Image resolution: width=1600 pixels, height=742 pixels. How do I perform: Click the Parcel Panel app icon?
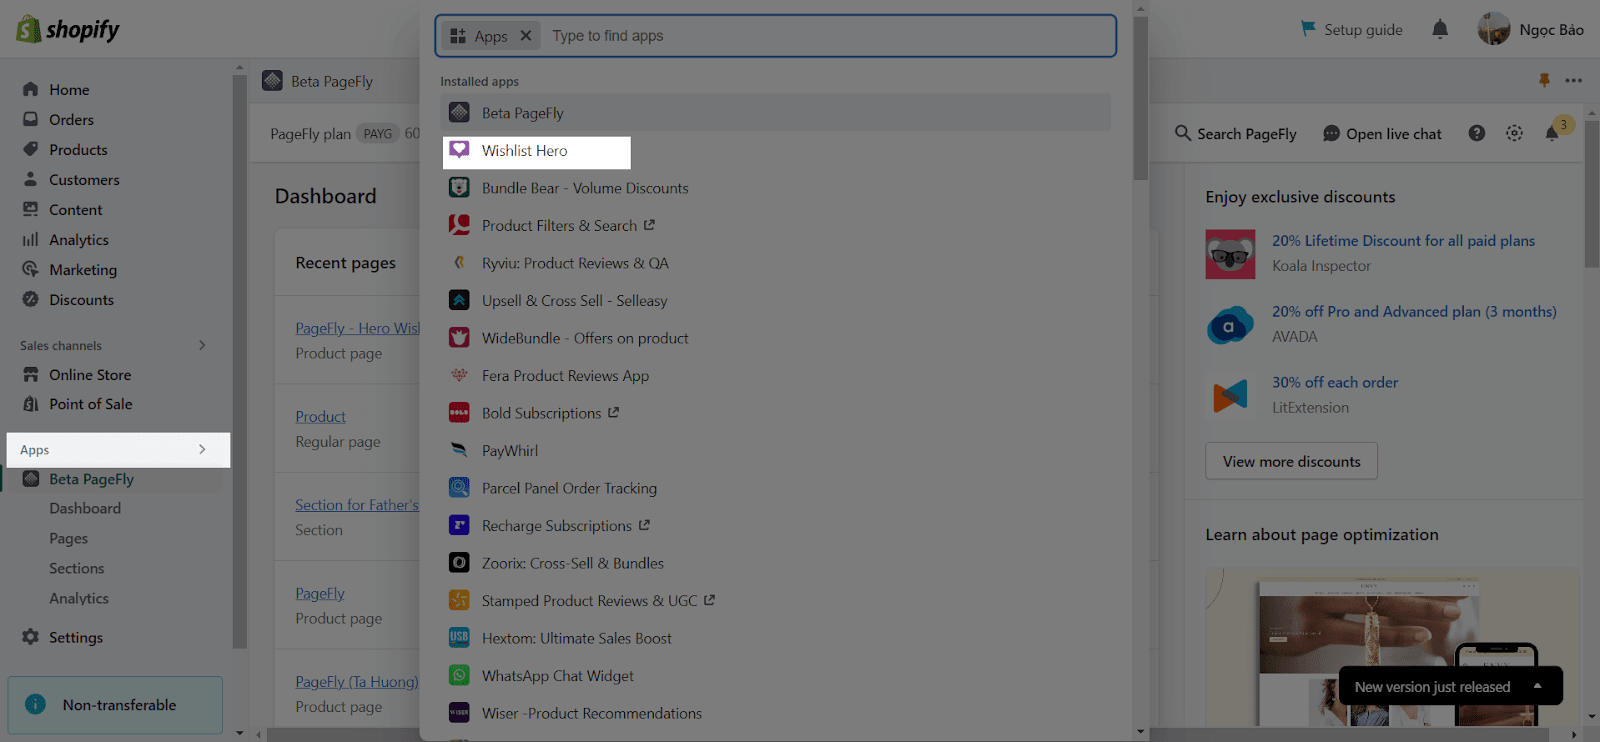(x=459, y=488)
